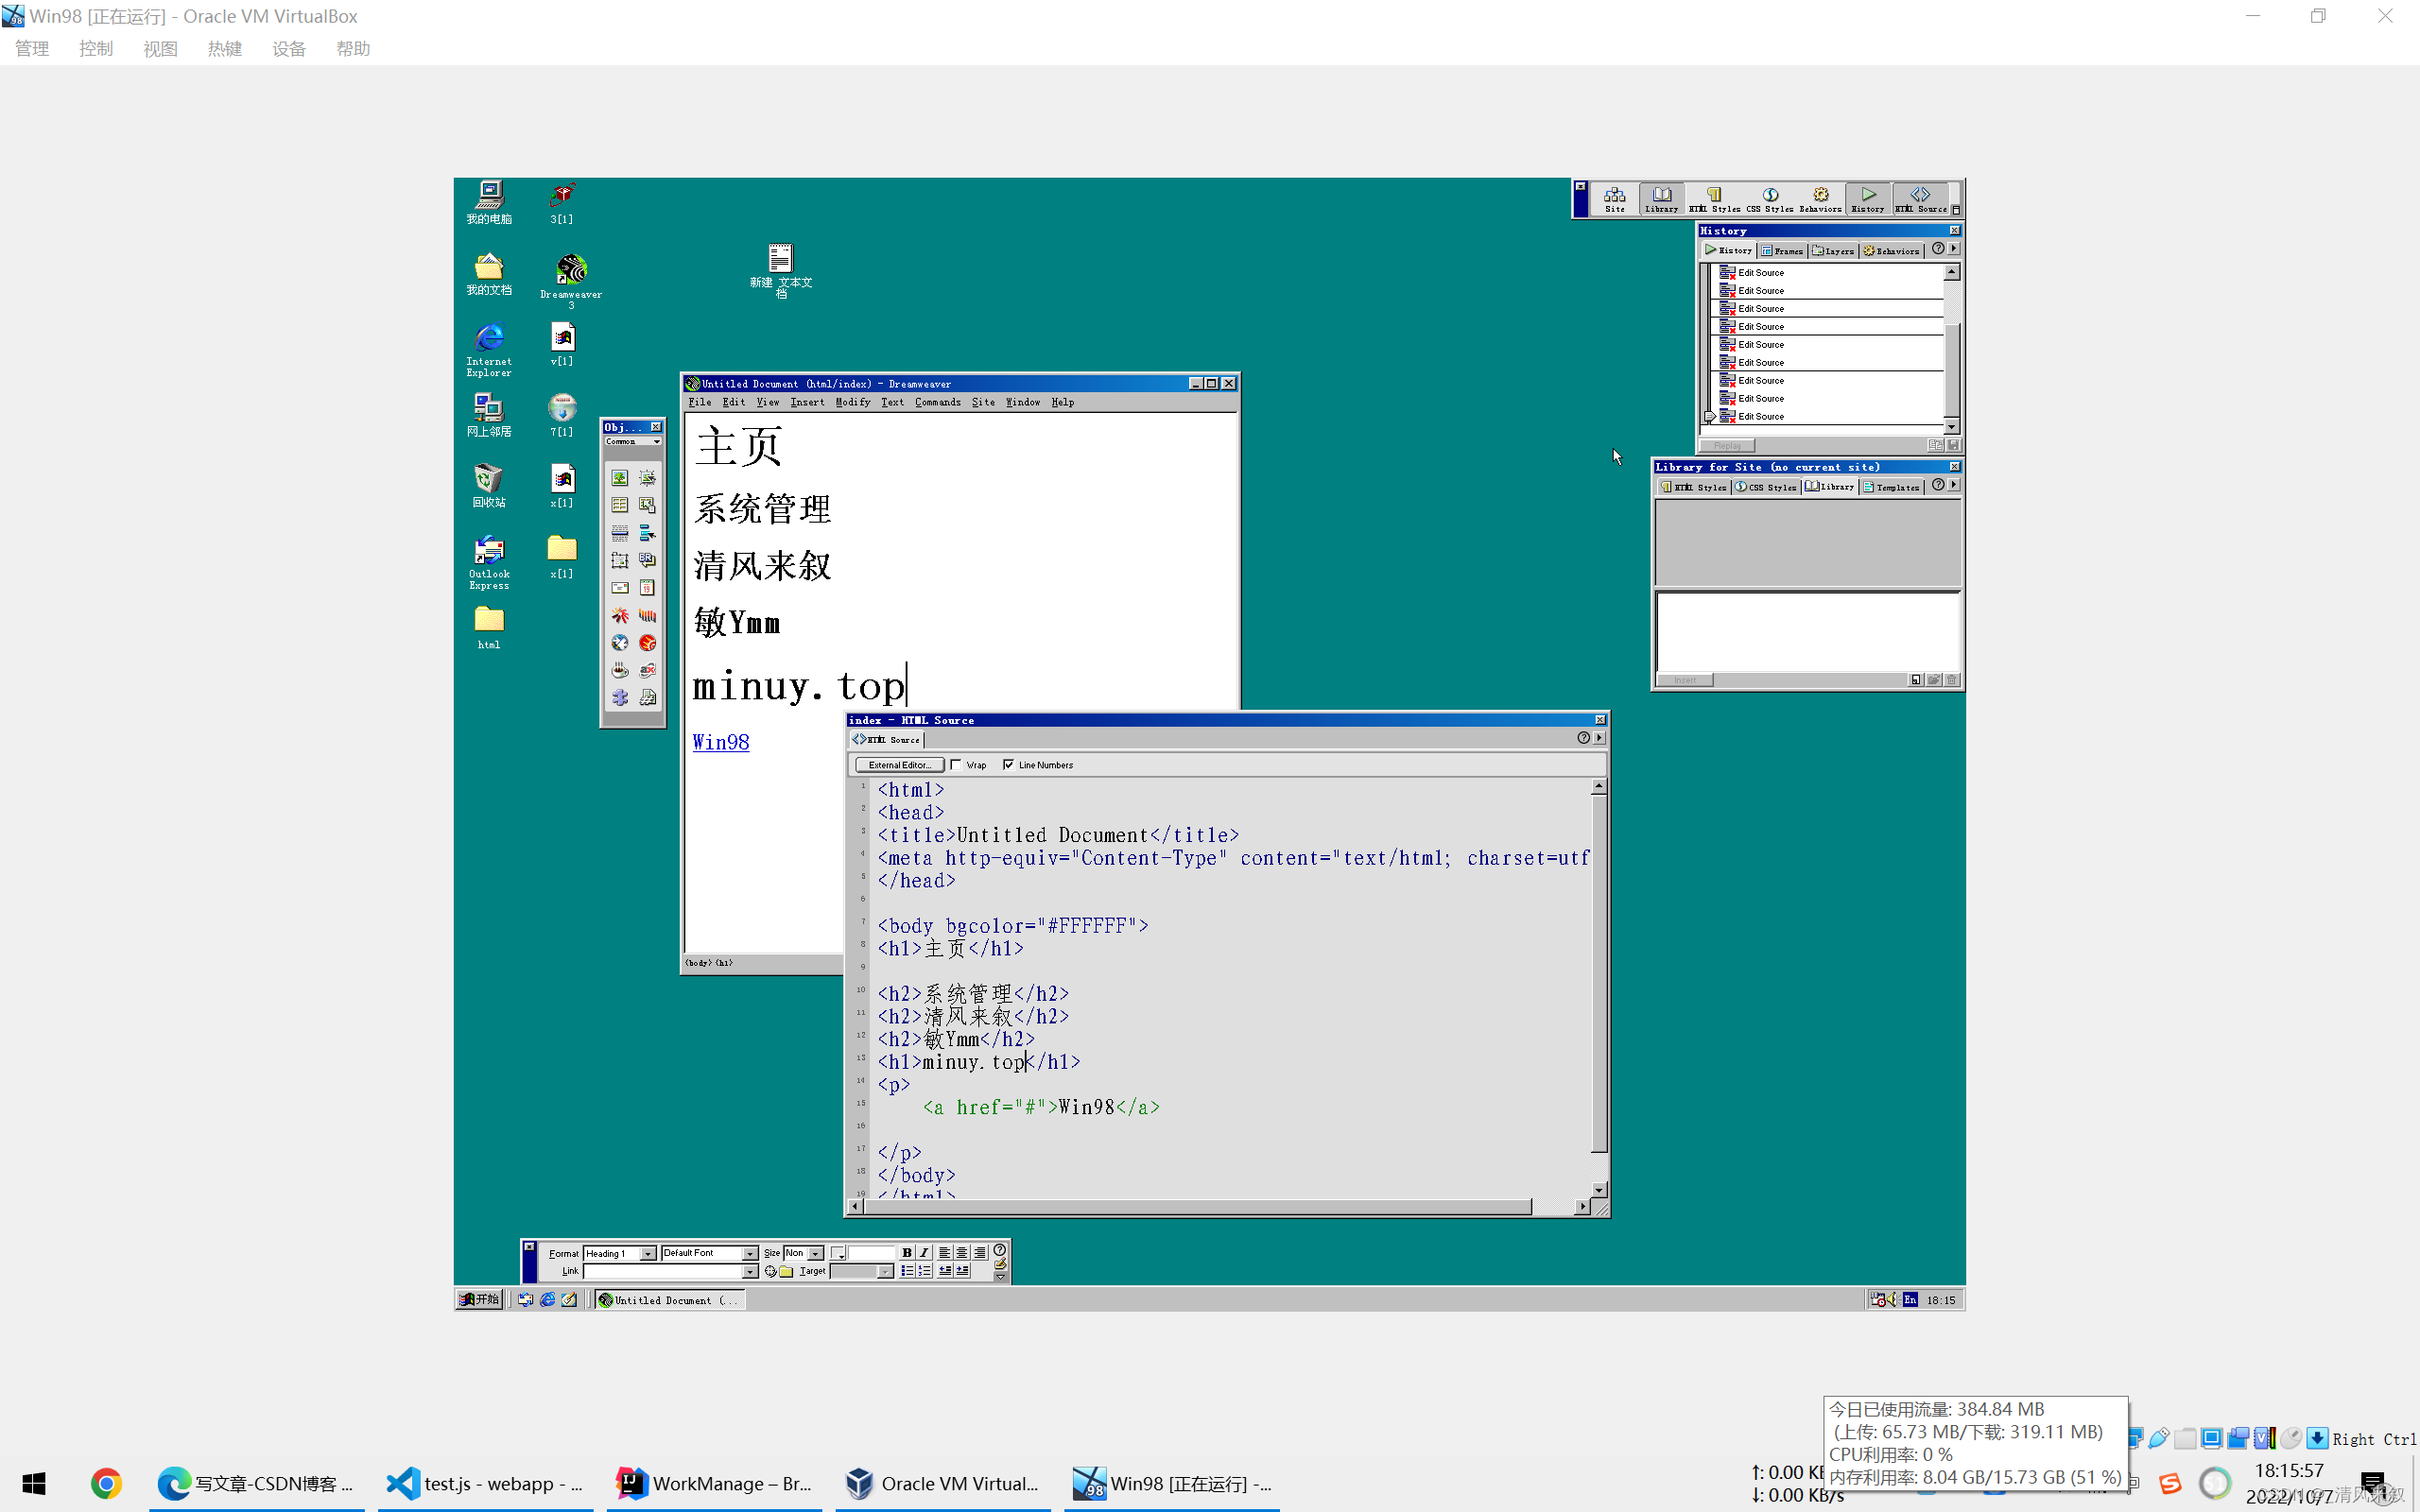The image size is (2420, 1512).
Task: Open Library panel options arrow menu
Action: 1954,485
